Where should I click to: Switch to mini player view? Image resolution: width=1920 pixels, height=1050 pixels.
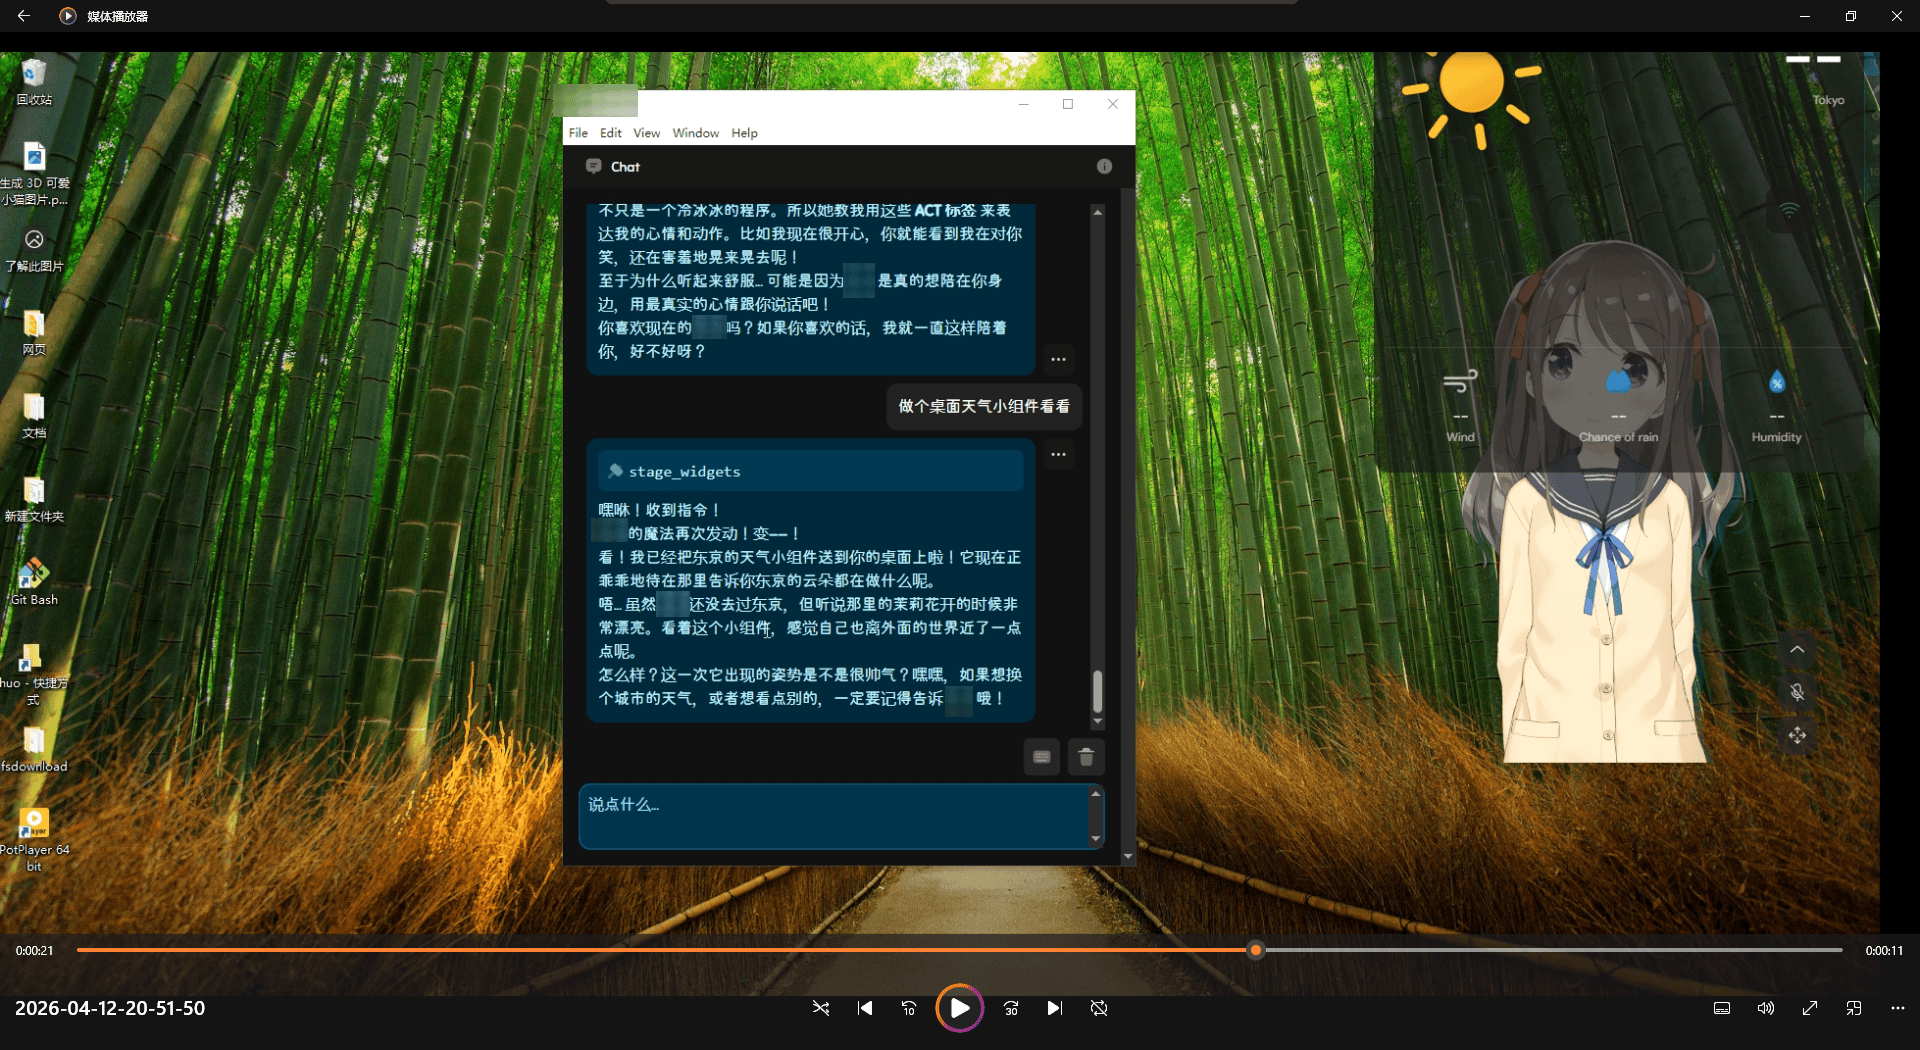pos(1854,1008)
